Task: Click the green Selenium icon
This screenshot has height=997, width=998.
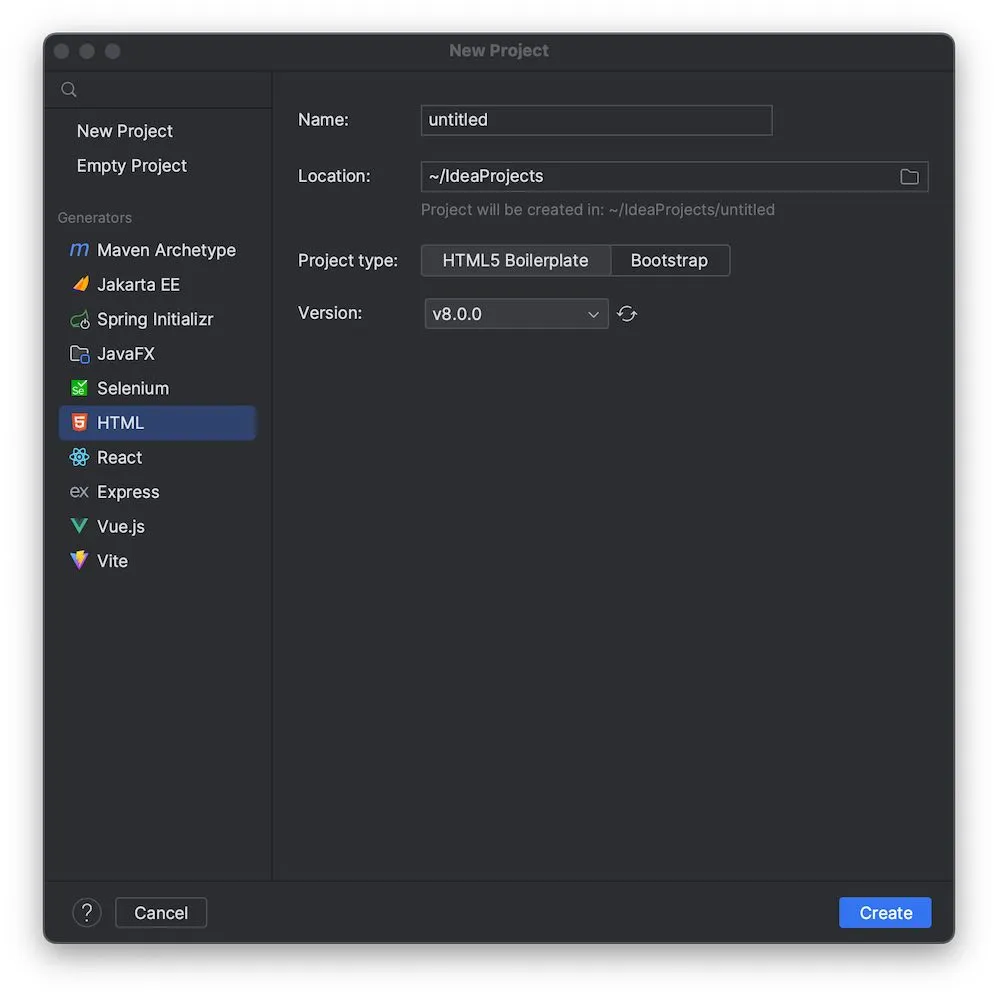Action: pyautogui.click(x=79, y=388)
